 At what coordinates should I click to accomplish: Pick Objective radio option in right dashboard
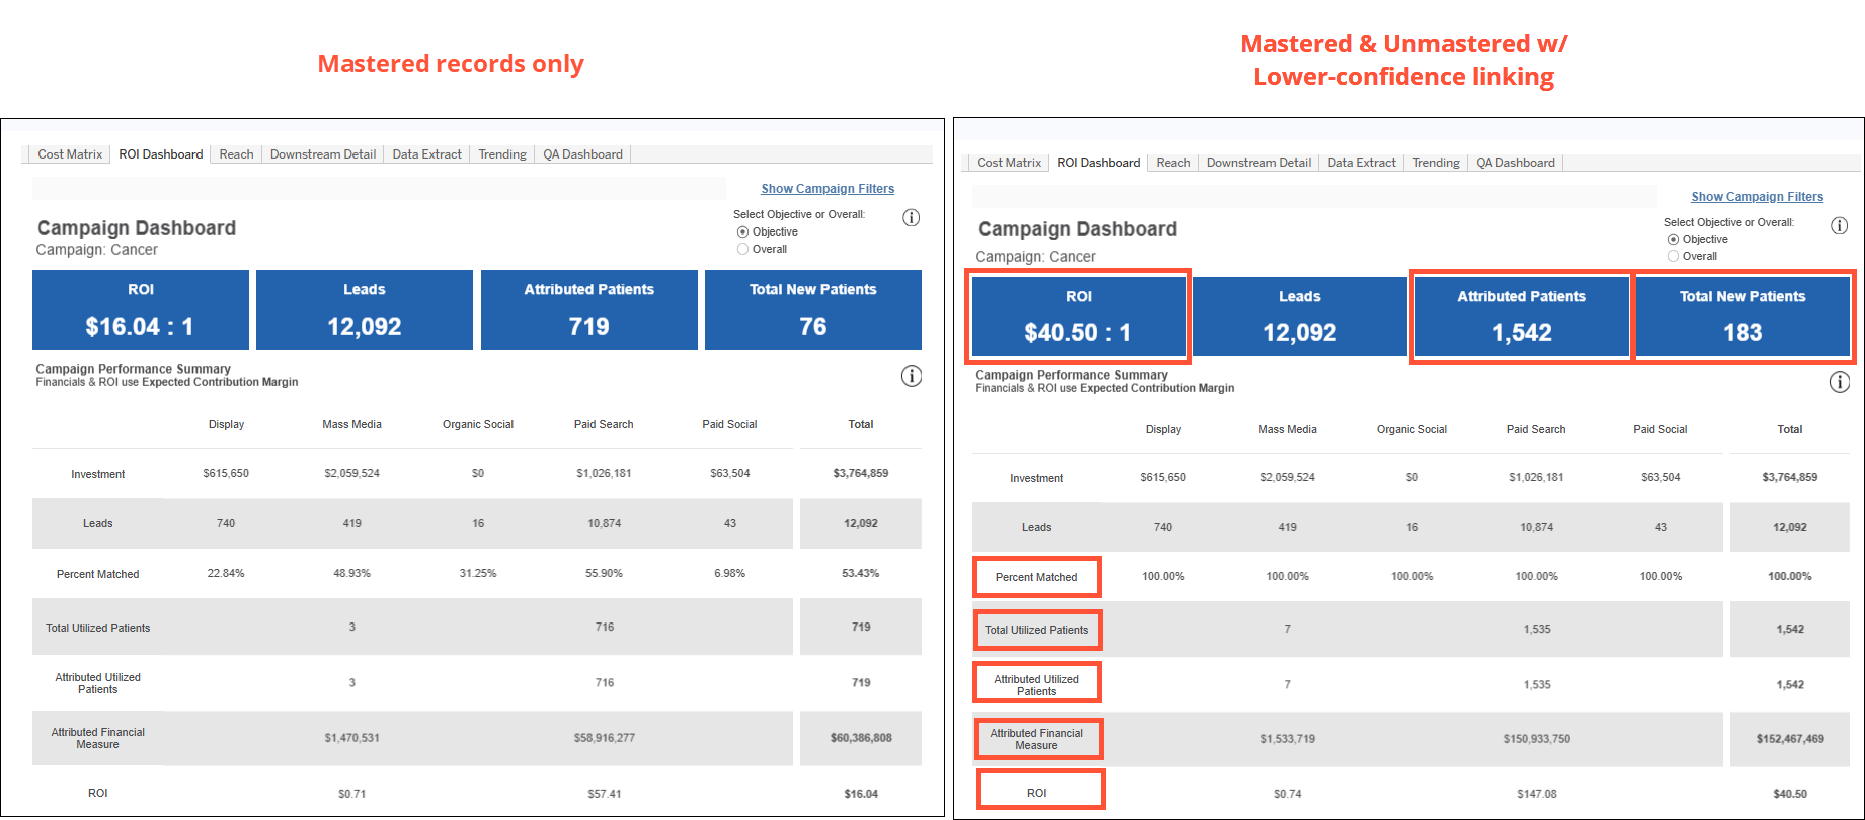(x=1673, y=240)
